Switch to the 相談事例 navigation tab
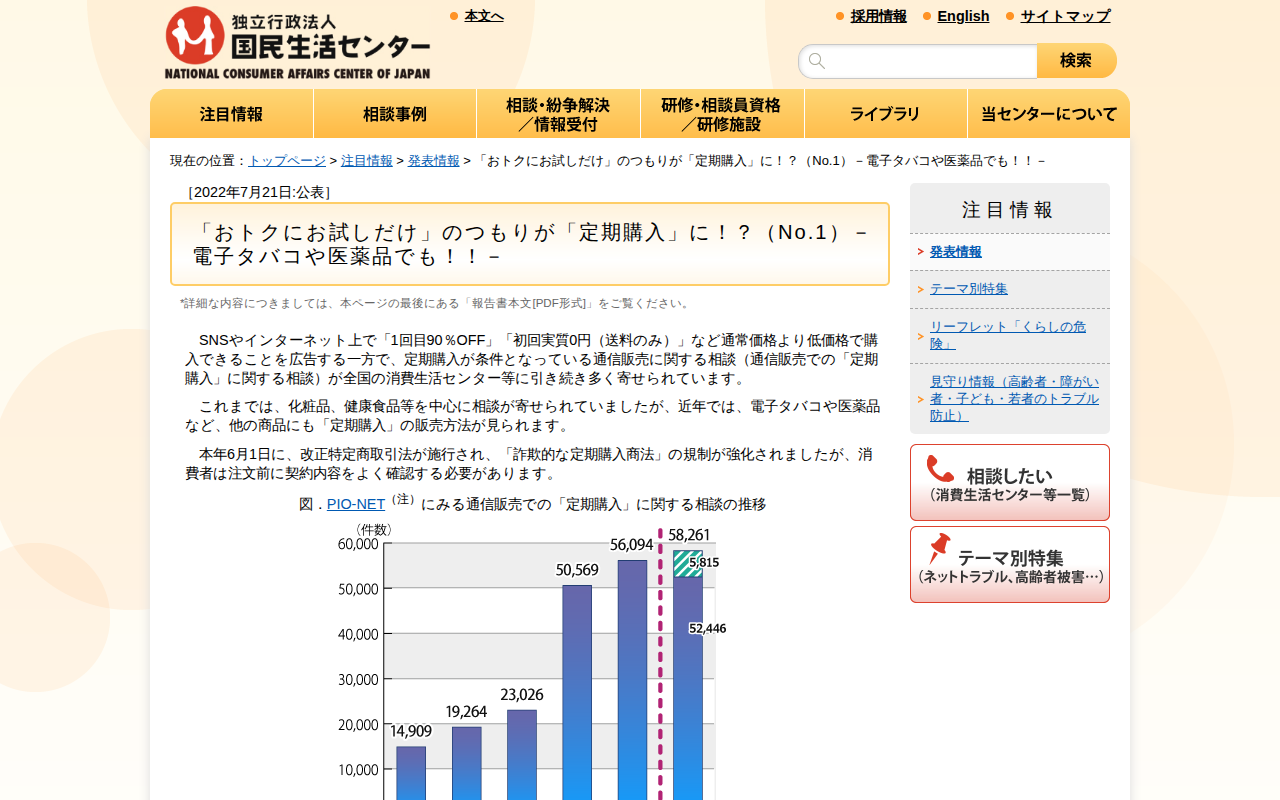 click(x=395, y=113)
